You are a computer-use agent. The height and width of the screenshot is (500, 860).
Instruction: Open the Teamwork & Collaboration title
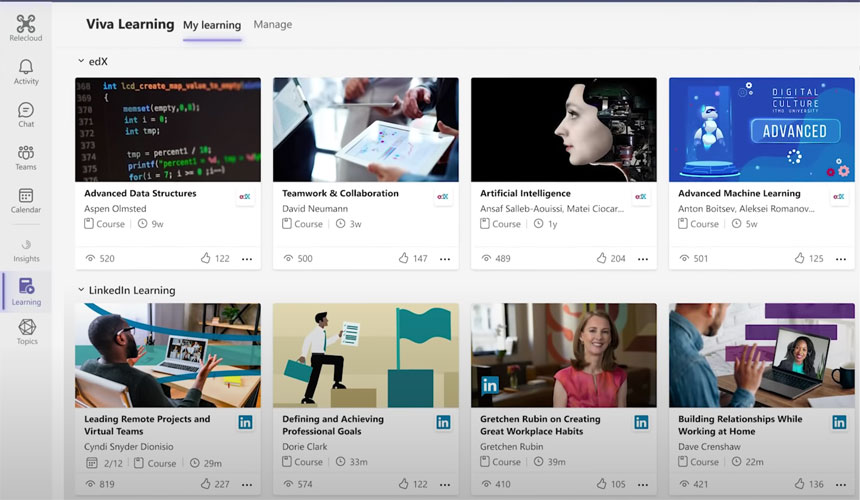coord(340,193)
